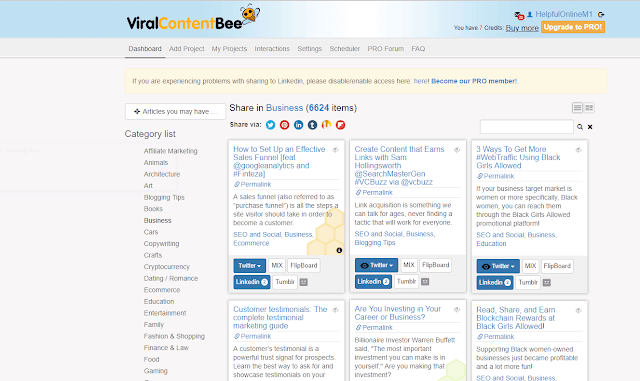Expand Articles you may have panel
The height and width of the screenshot is (381, 640).
[x=175, y=111]
